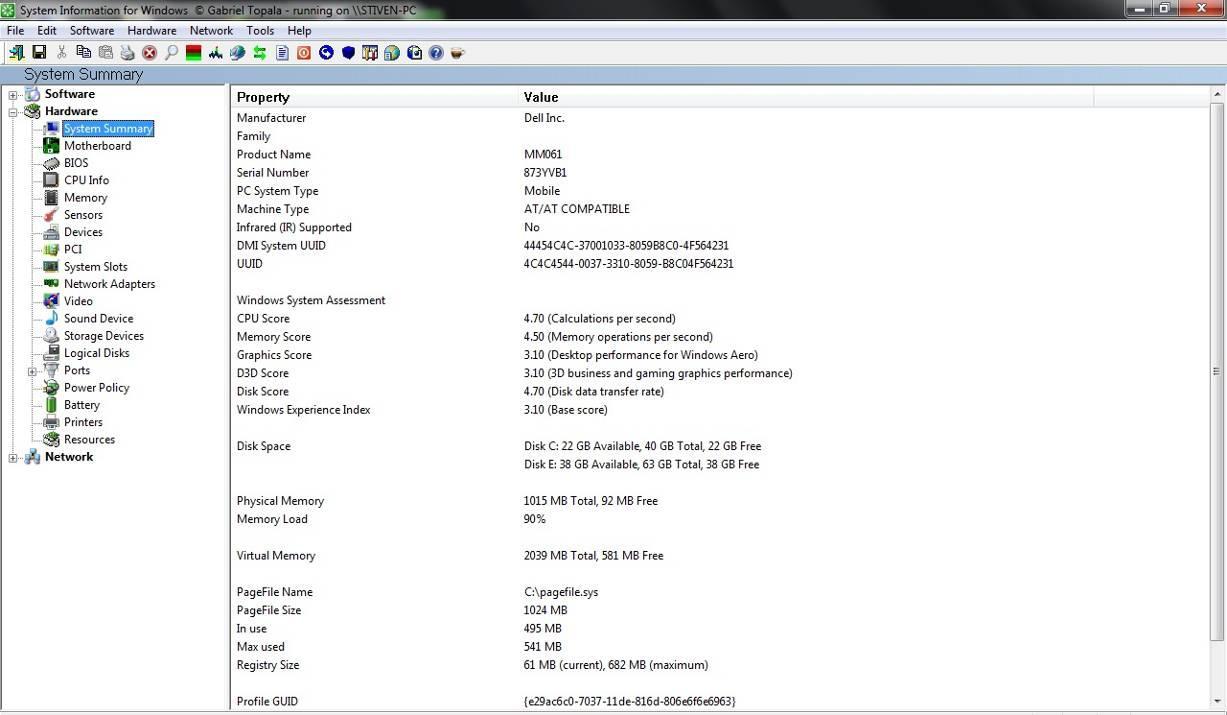Image resolution: width=1227 pixels, height=715 pixels.
Task: Click the red Stop cross icon
Action: click(149, 52)
